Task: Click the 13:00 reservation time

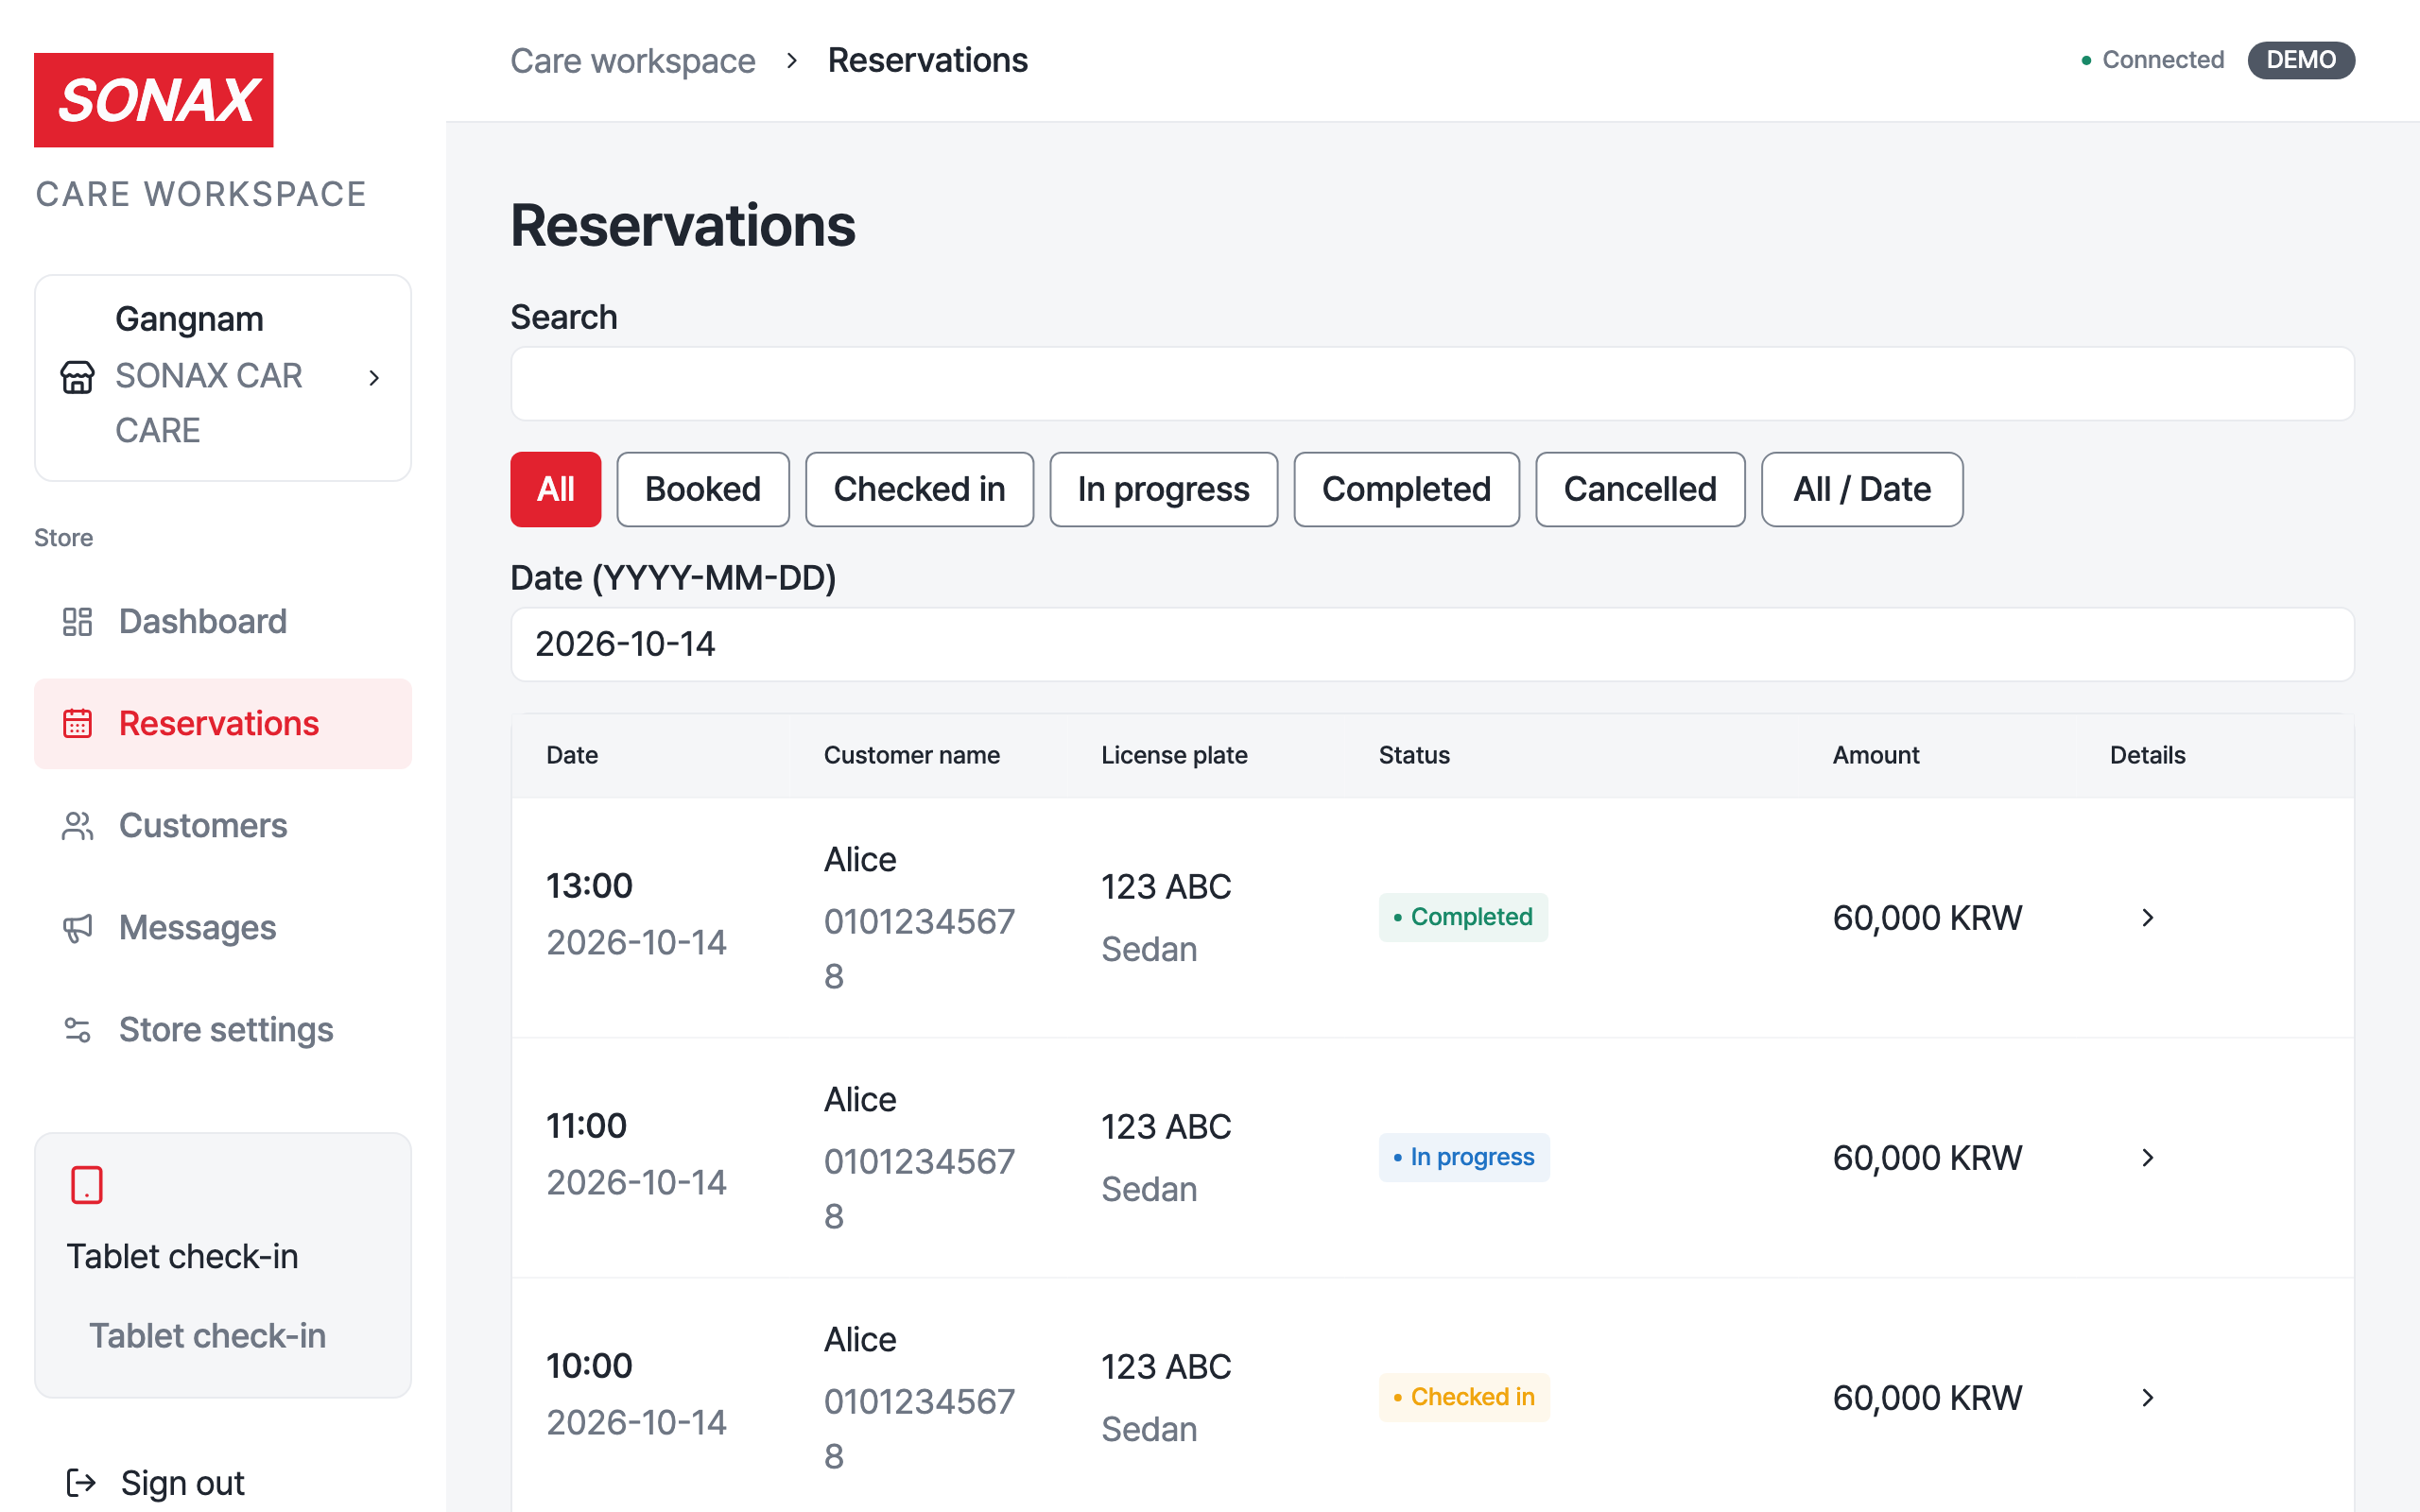Action: [x=589, y=886]
